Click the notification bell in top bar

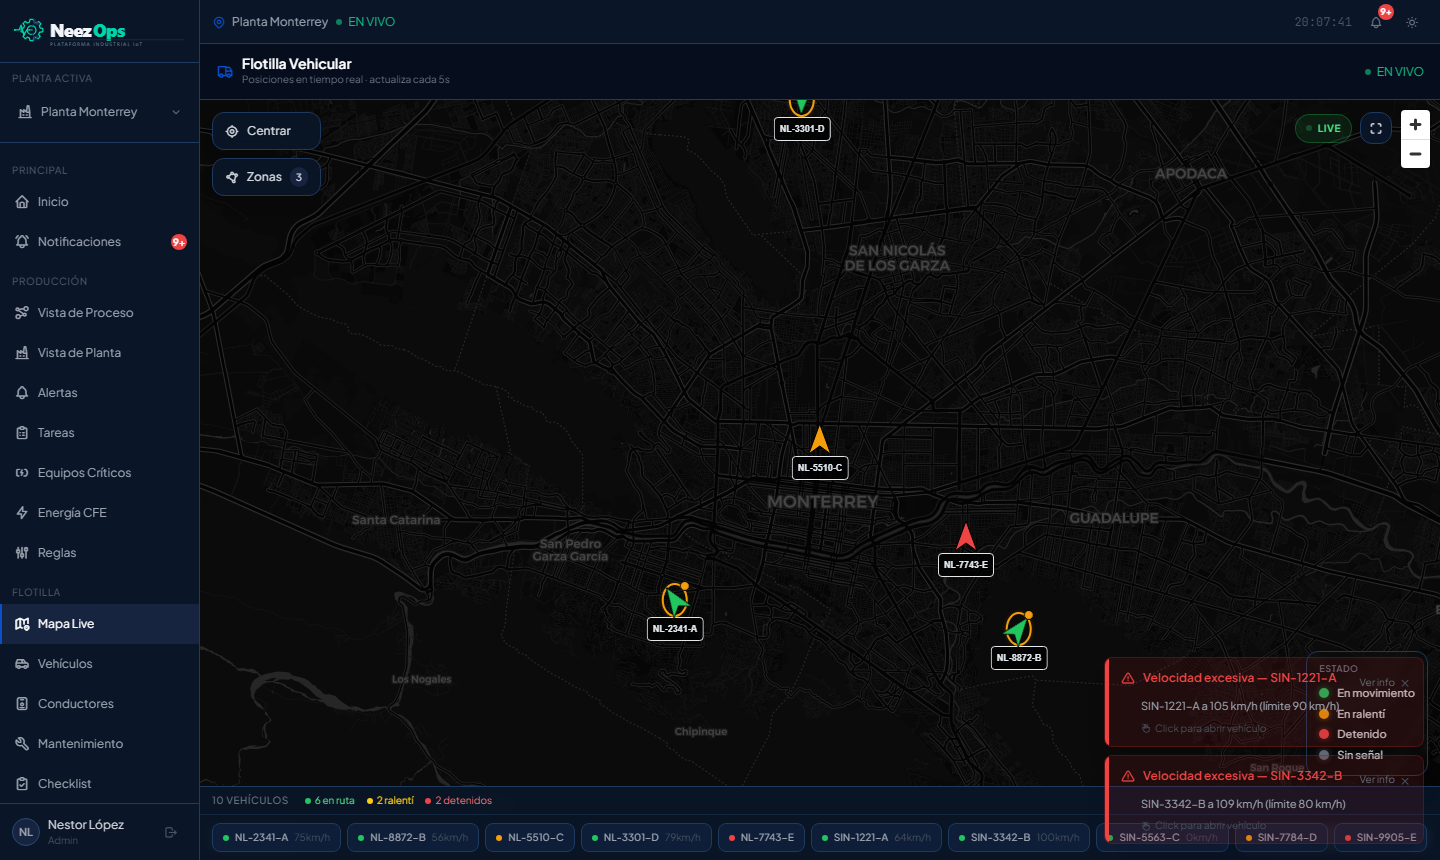[1376, 22]
